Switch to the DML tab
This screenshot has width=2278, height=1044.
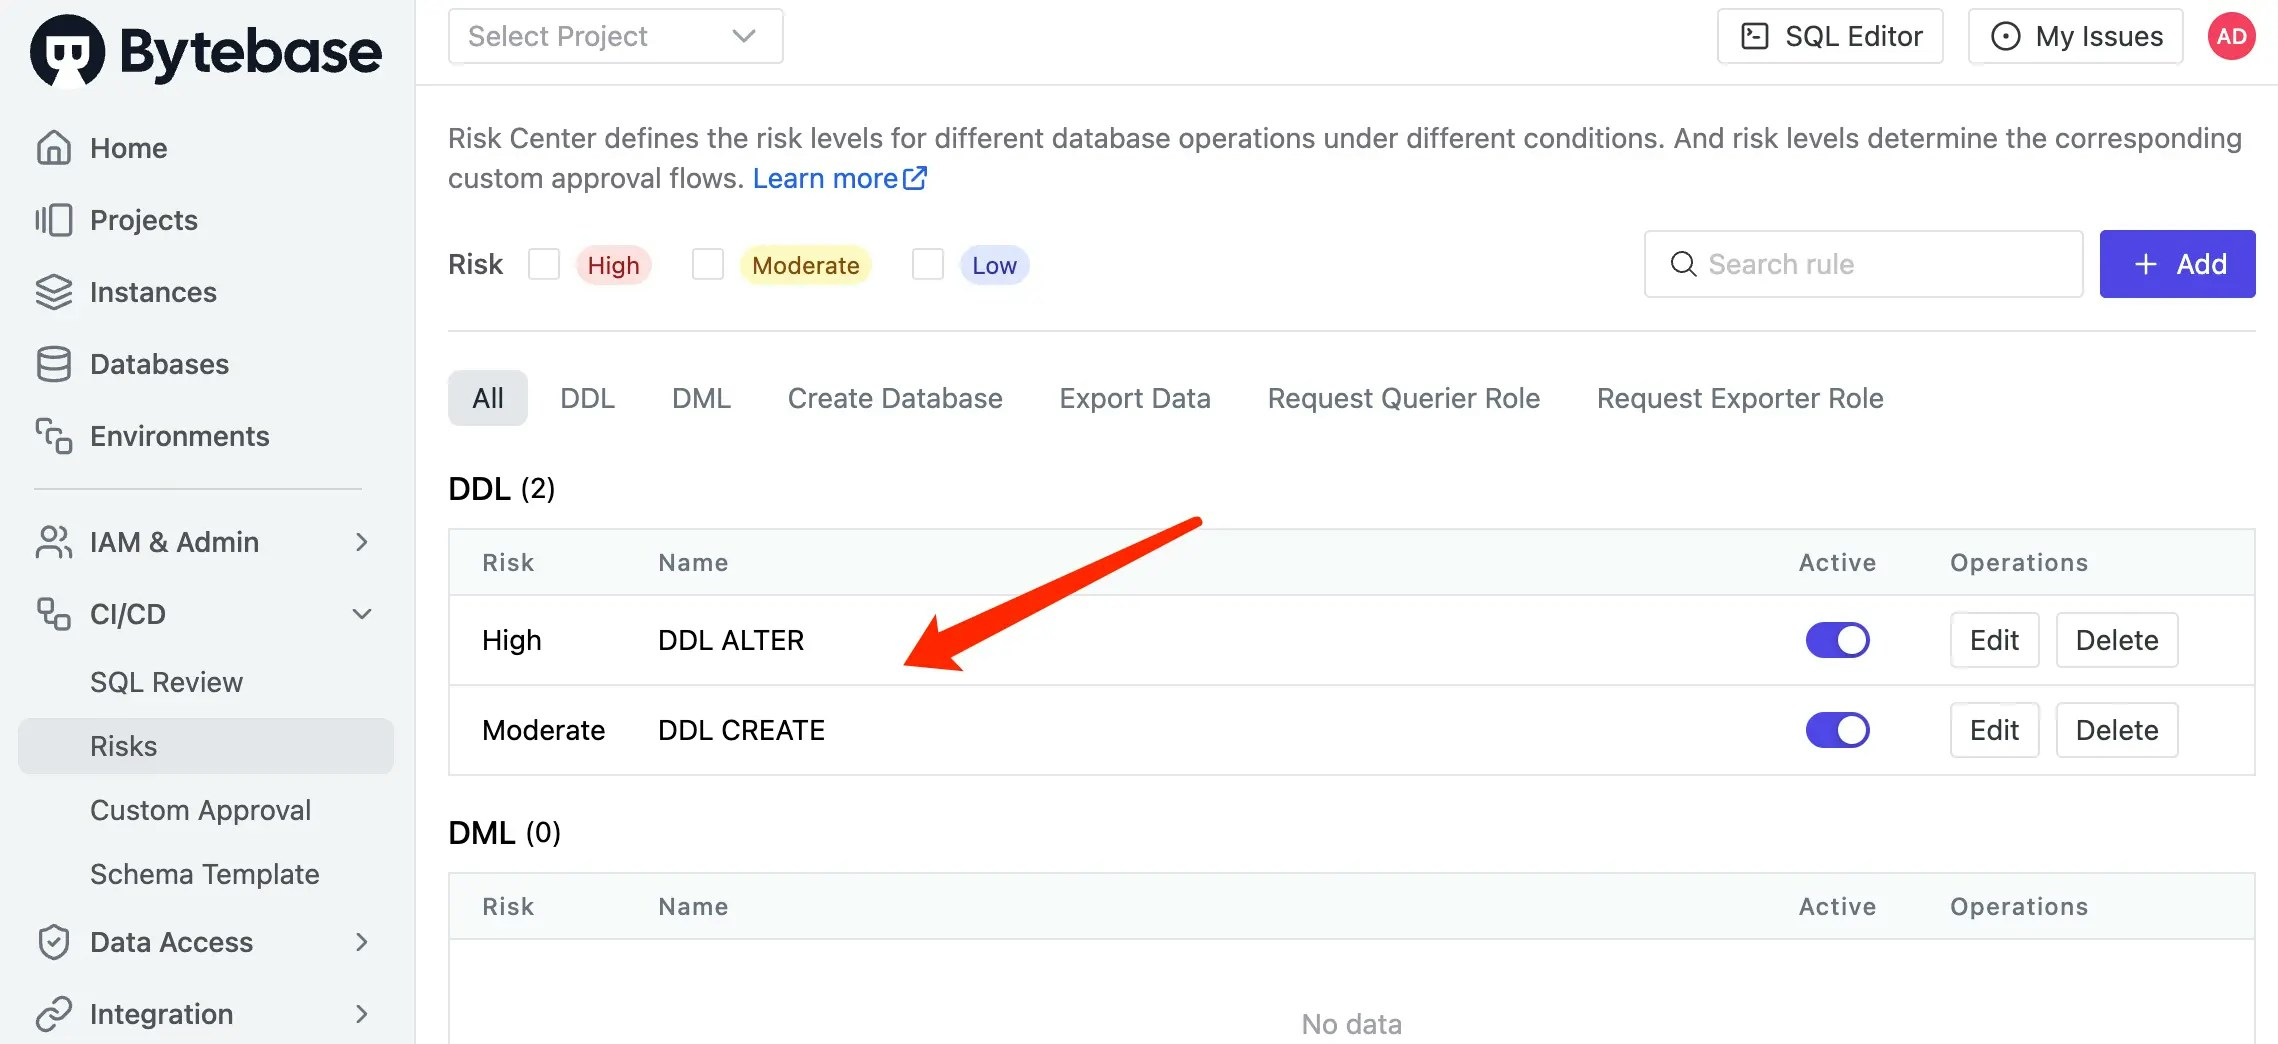701,398
